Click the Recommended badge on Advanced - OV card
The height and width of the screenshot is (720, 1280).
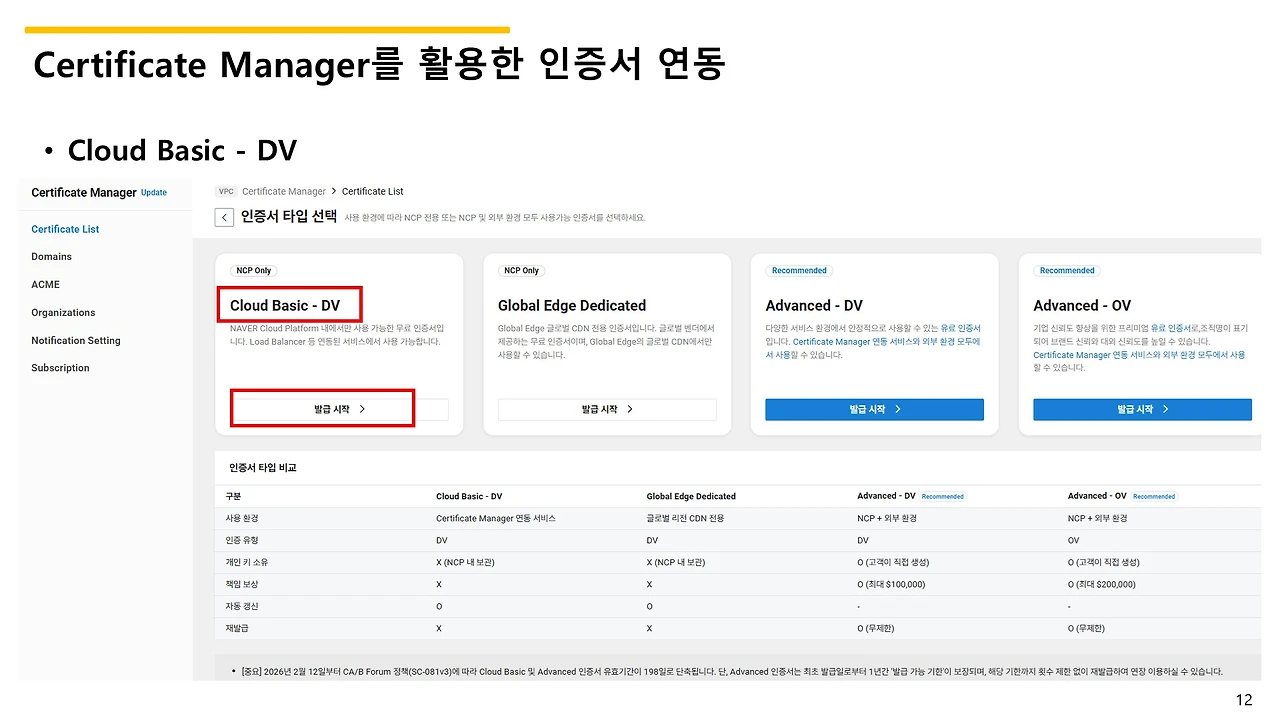click(1067, 270)
